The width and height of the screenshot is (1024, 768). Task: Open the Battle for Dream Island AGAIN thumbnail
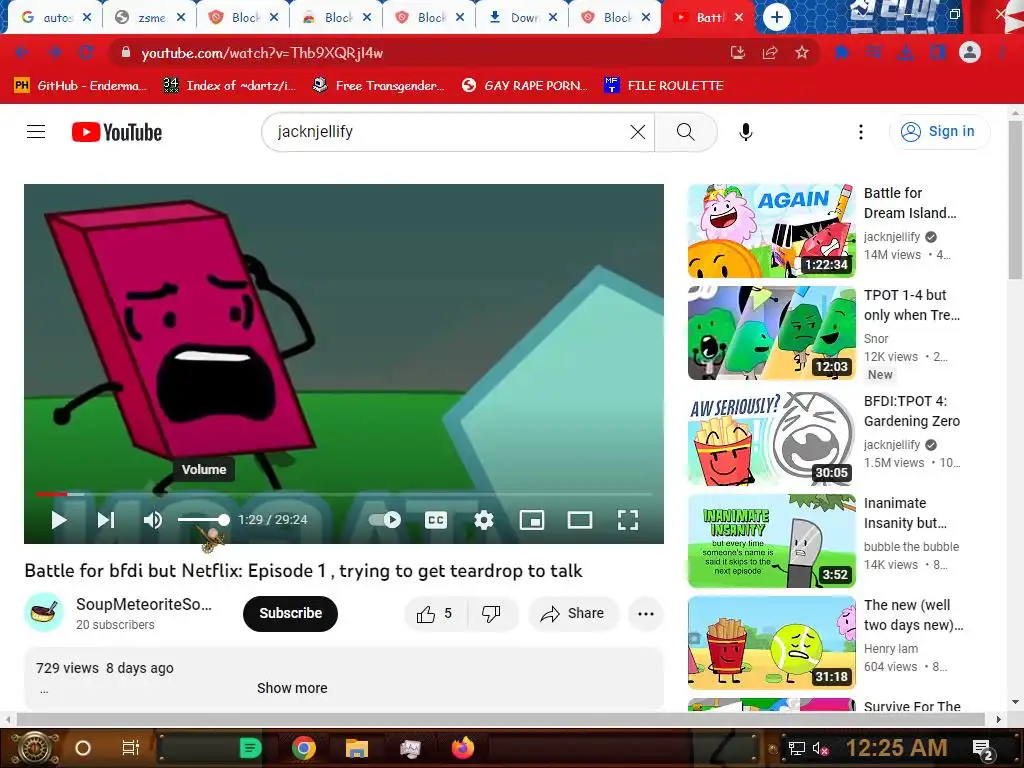[x=771, y=231]
